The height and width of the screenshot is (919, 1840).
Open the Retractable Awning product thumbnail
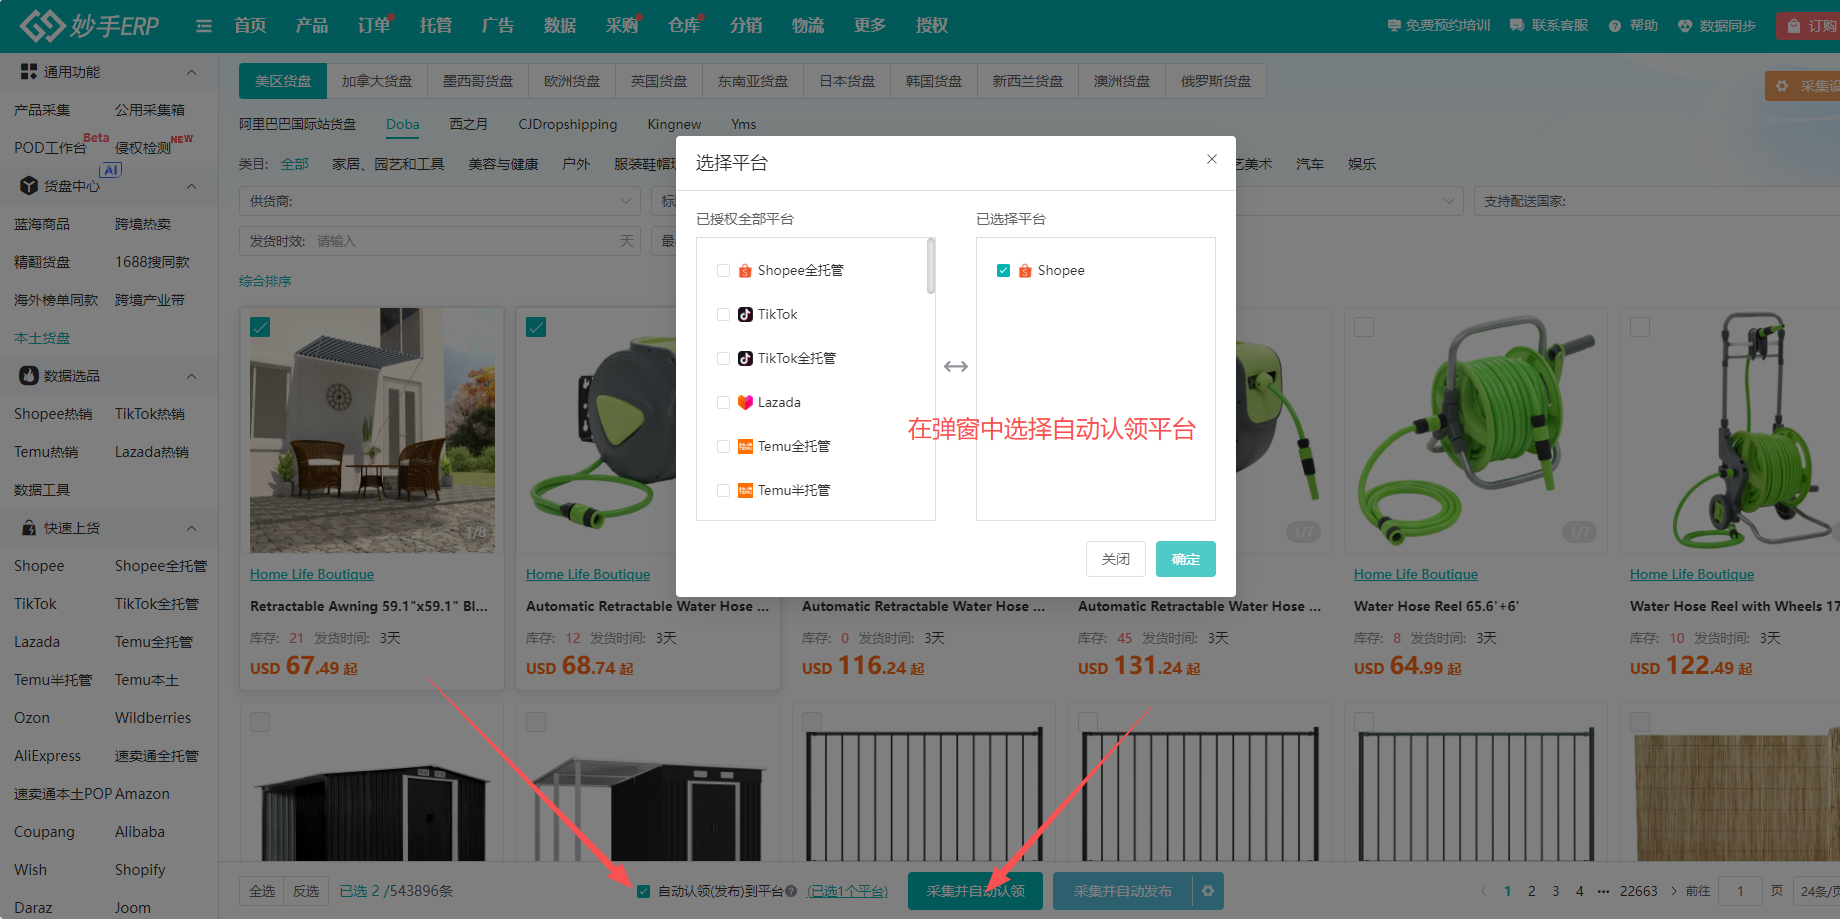pos(372,430)
